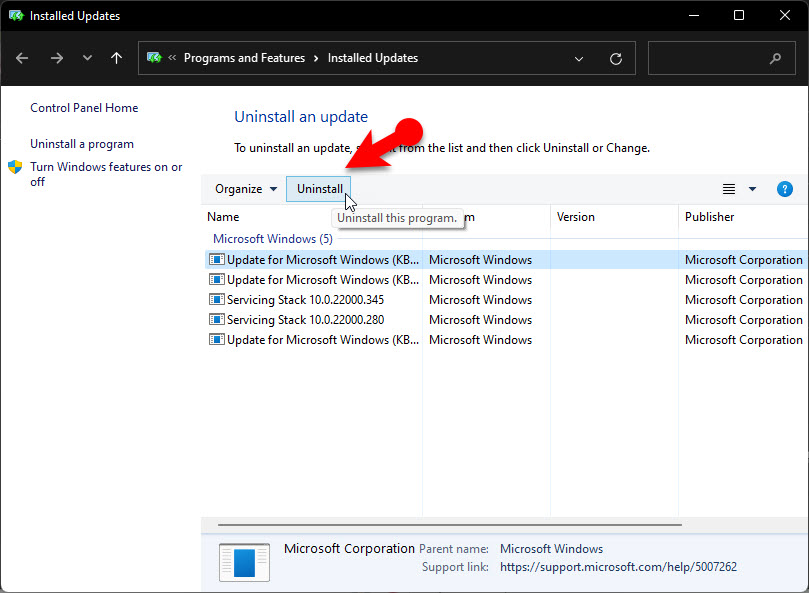Screen dimensions: 809x593
Task: Click the address bar control panel icon
Action: 154,58
